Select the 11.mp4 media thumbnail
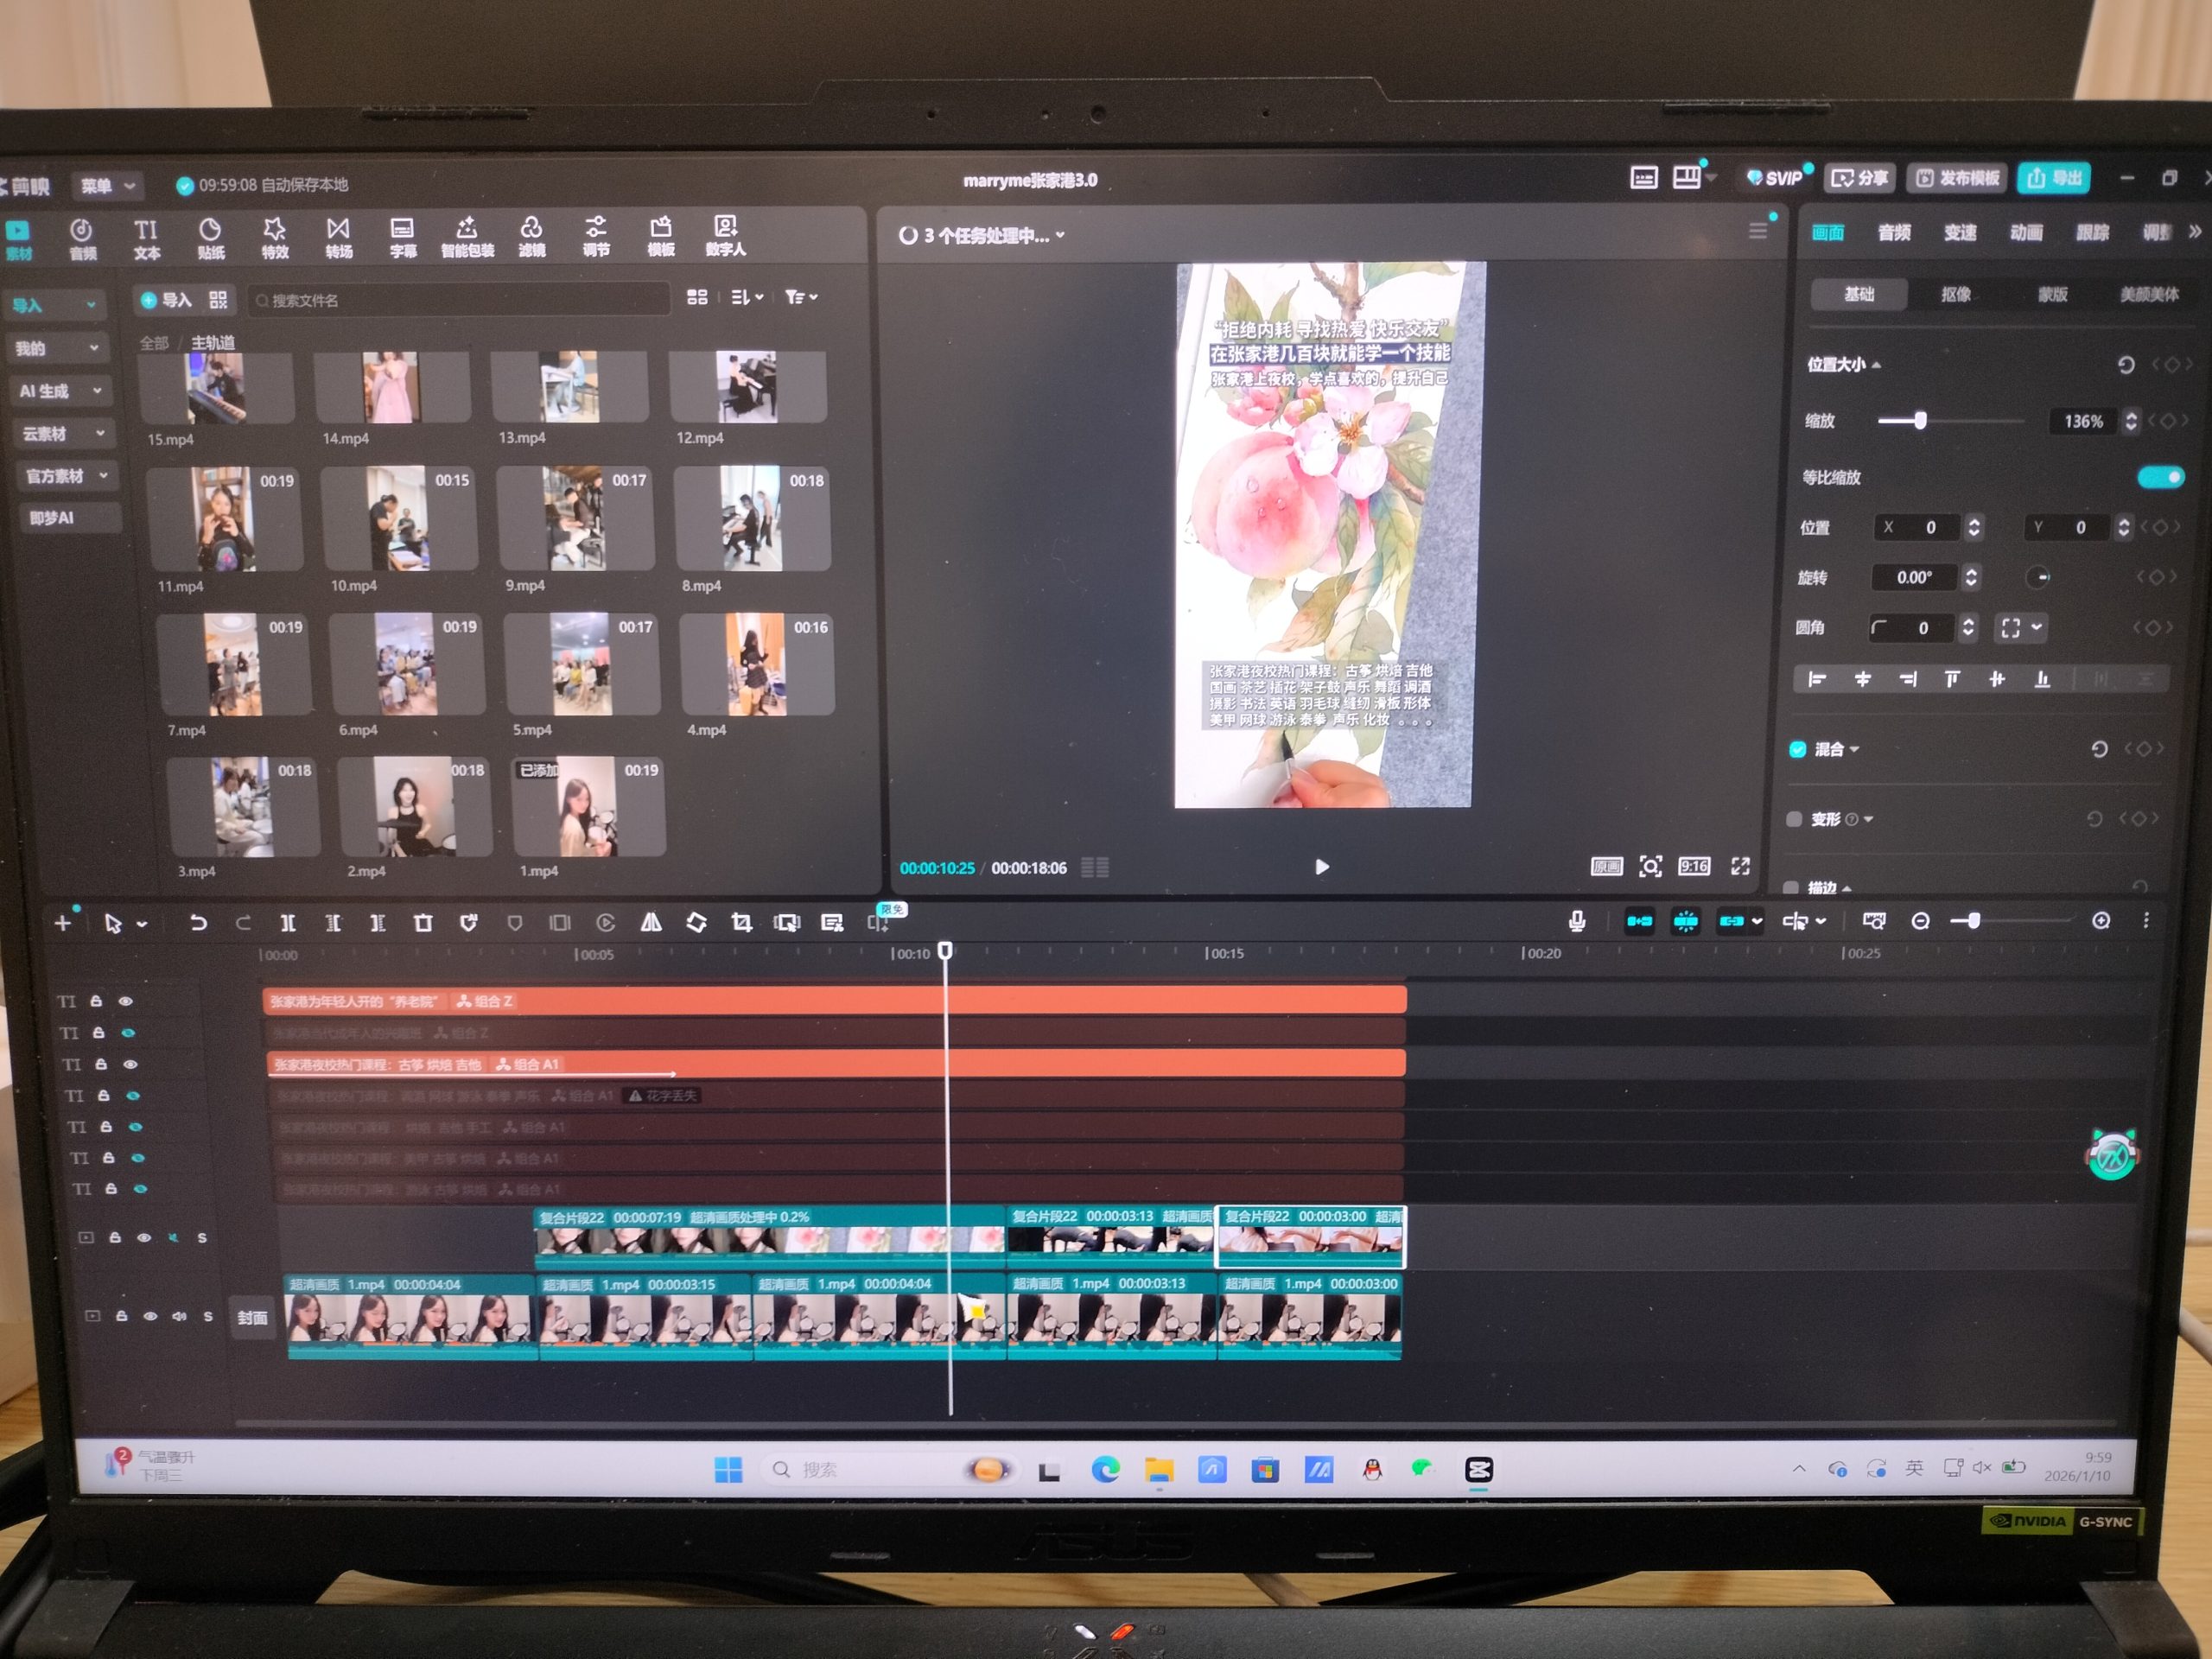This screenshot has height=1659, width=2212. pyautogui.click(x=224, y=519)
